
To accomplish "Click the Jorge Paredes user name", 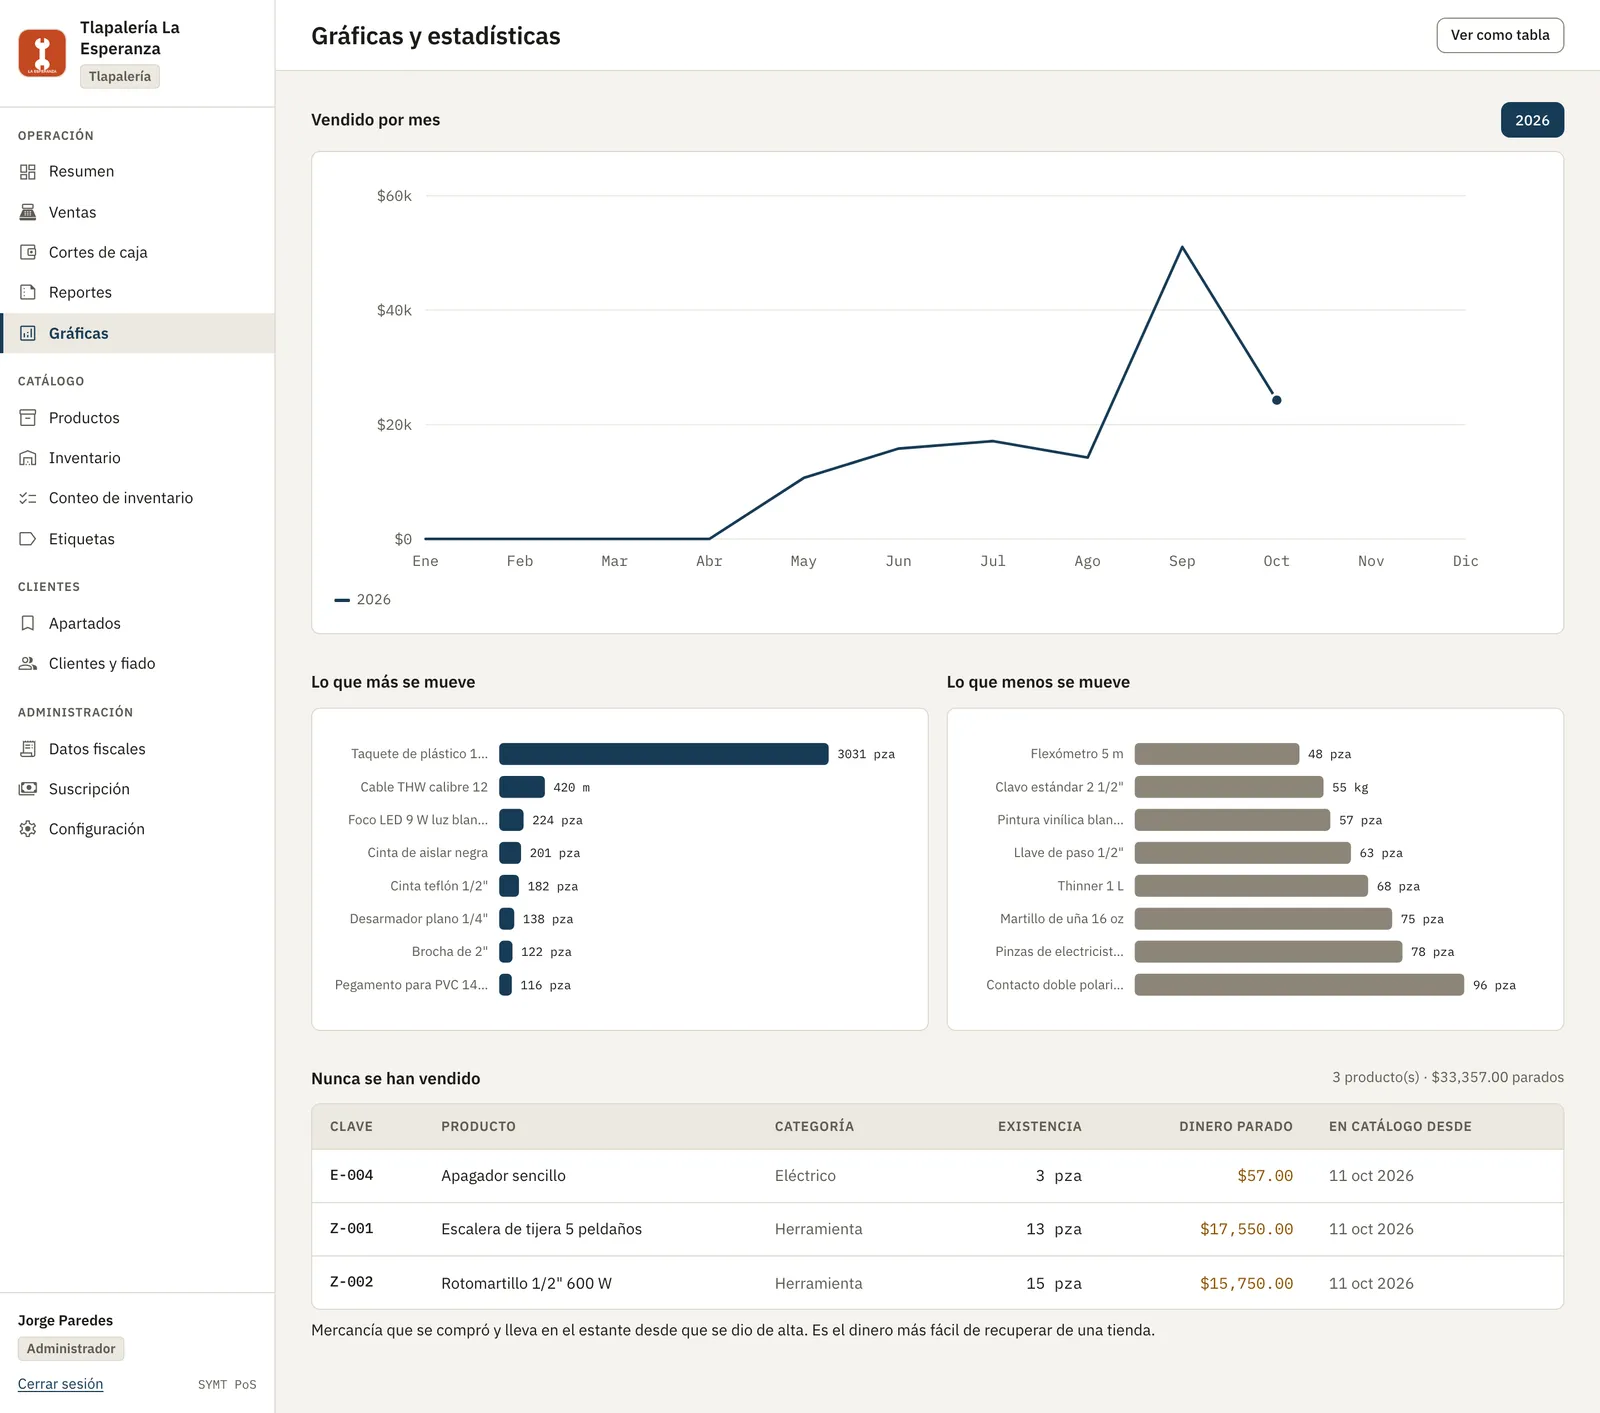I will click(65, 1320).
